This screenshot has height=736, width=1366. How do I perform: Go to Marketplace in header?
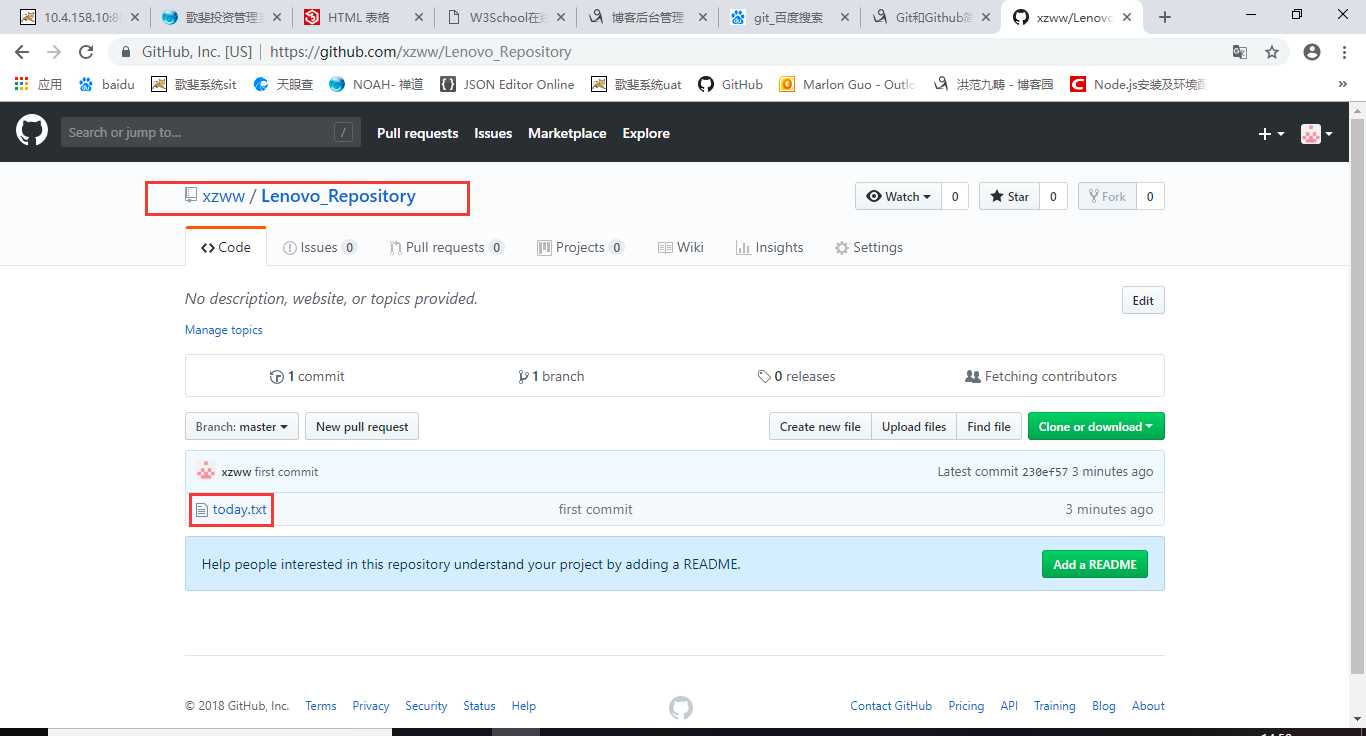click(x=567, y=133)
